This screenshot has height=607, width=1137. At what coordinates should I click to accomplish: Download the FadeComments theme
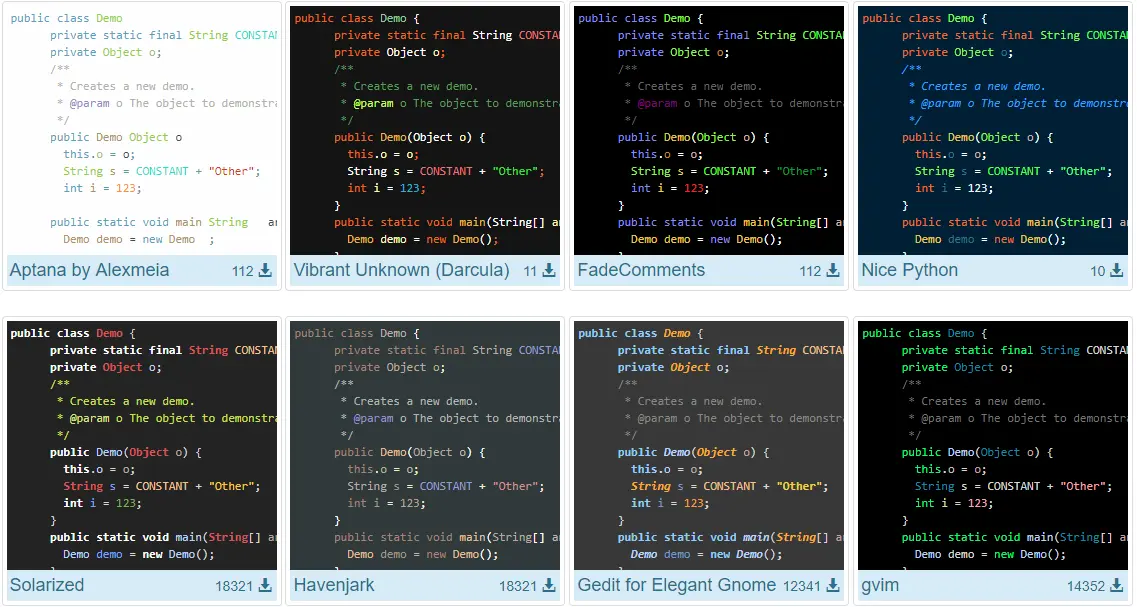click(x=833, y=271)
